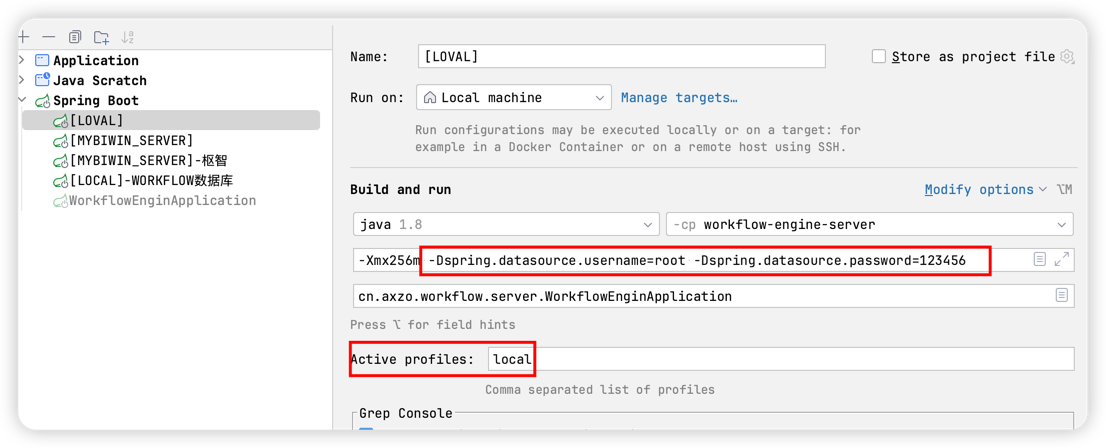Open the Modify options menu
The width and height of the screenshot is (1106, 448).
tap(985, 189)
